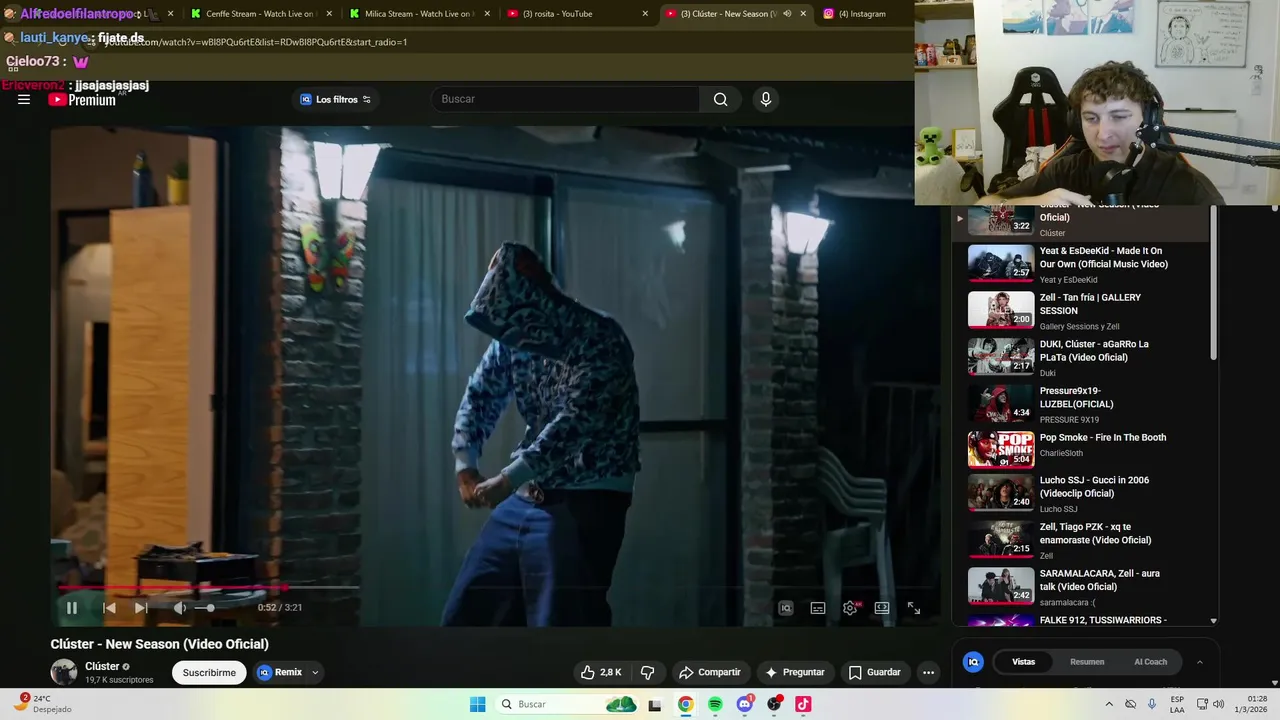Skip to previous video in player
This screenshot has width=1280, height=720.
click(109, 607)
